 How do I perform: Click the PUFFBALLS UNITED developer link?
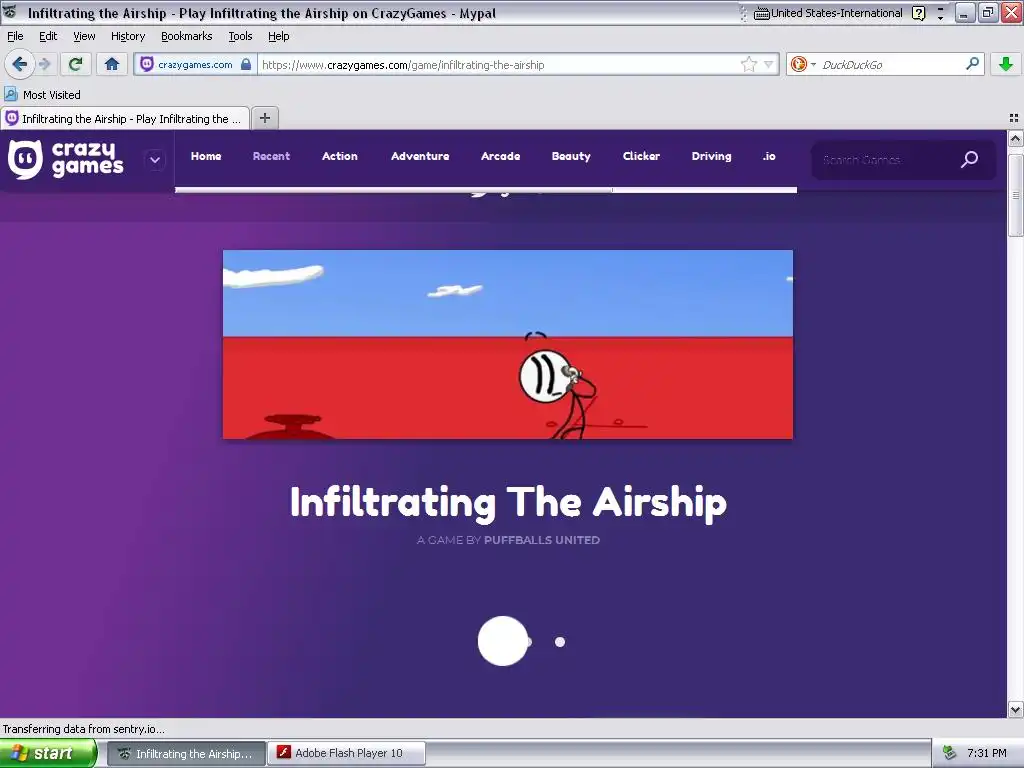point(541,540)
